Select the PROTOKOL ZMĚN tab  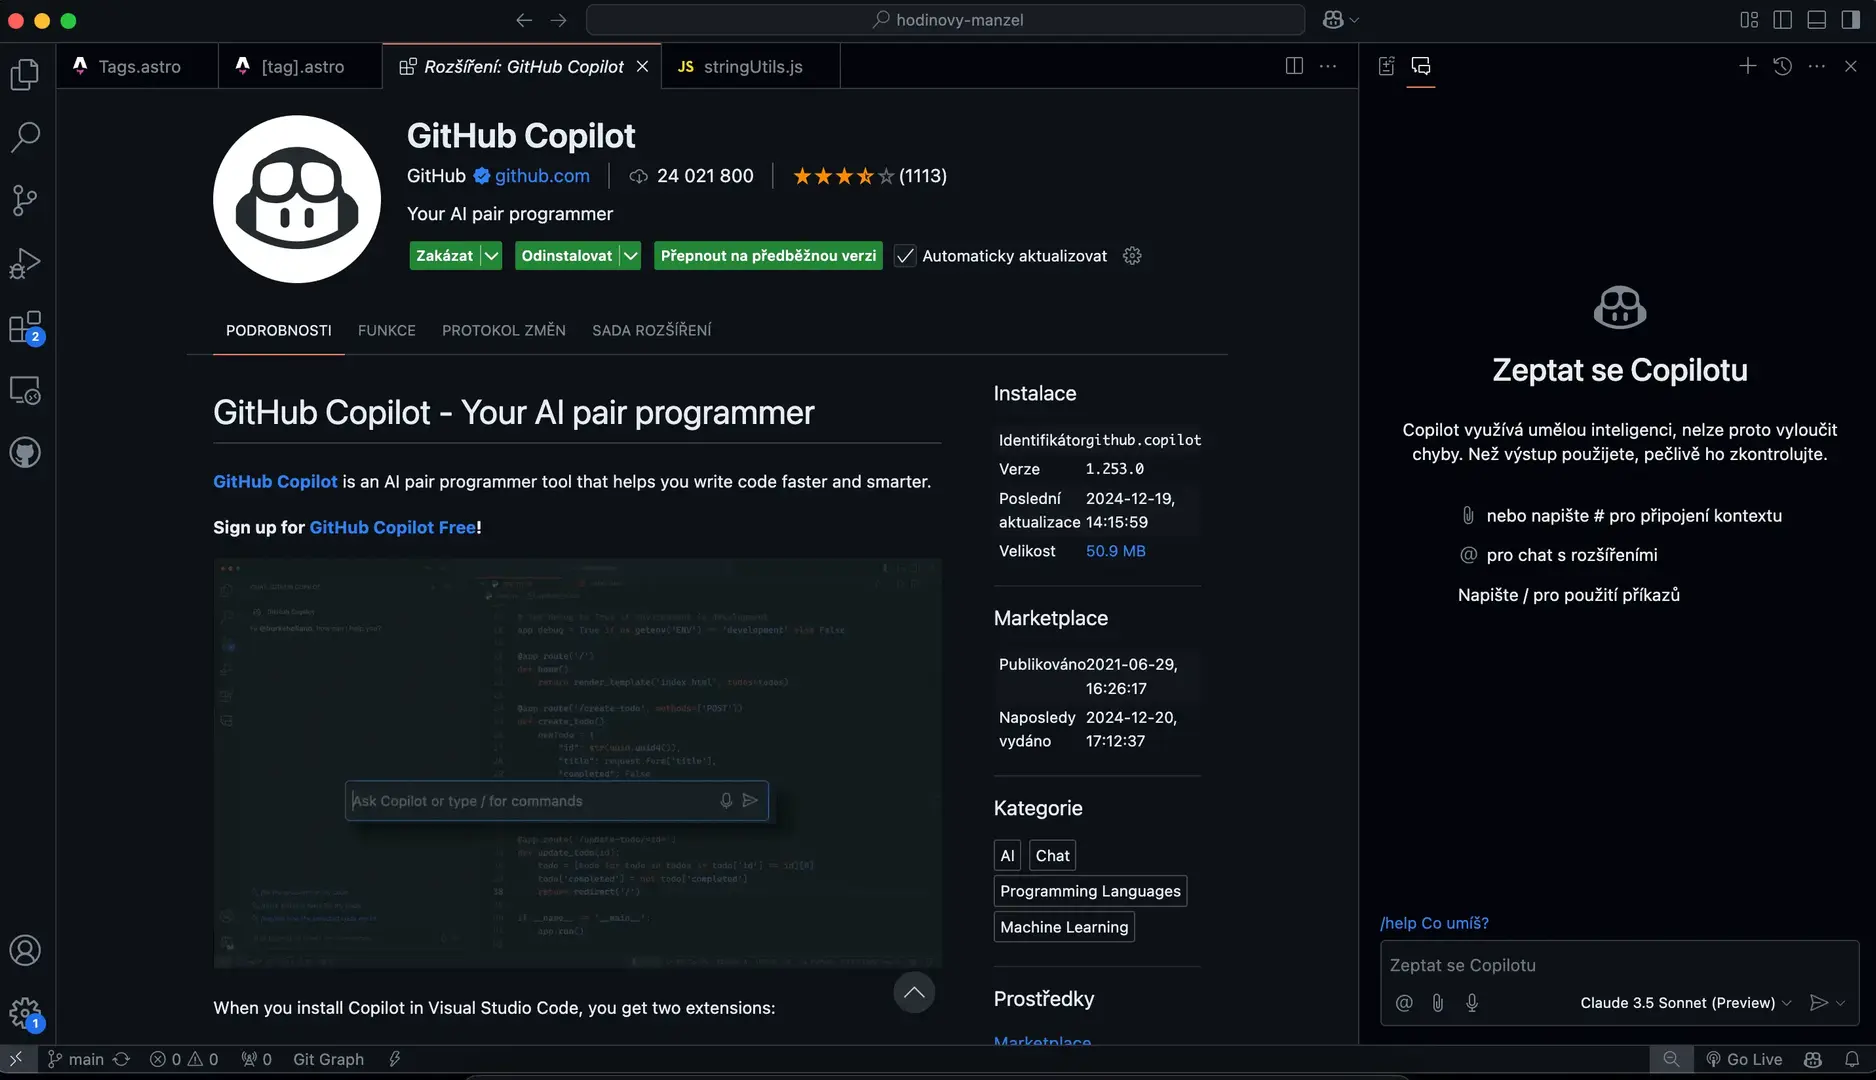[x=504, y=330]
